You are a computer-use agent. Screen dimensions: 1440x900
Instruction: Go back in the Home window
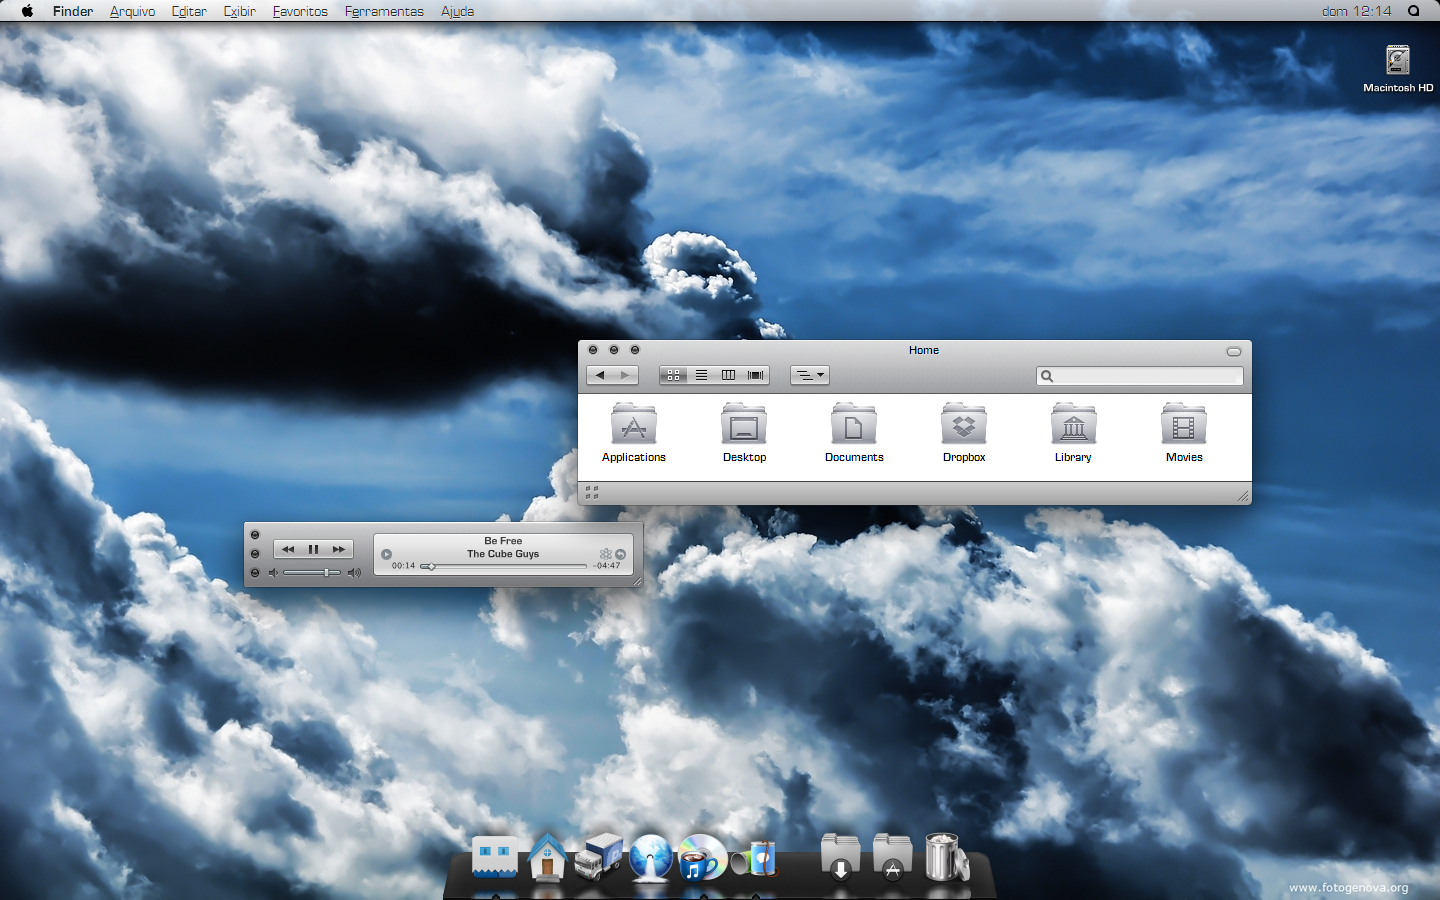pyautogui.click(x=600, y=375)
